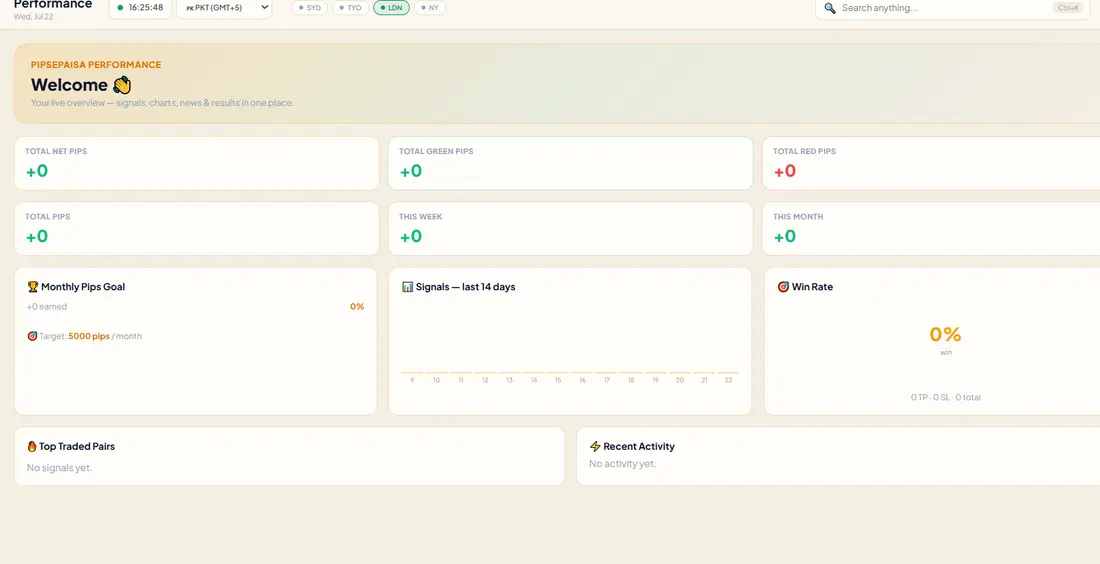The width and height of the screenshot is (1100, 564).
Task: Click the bullseye icon on Win Rate
Action: click(783, 286)
